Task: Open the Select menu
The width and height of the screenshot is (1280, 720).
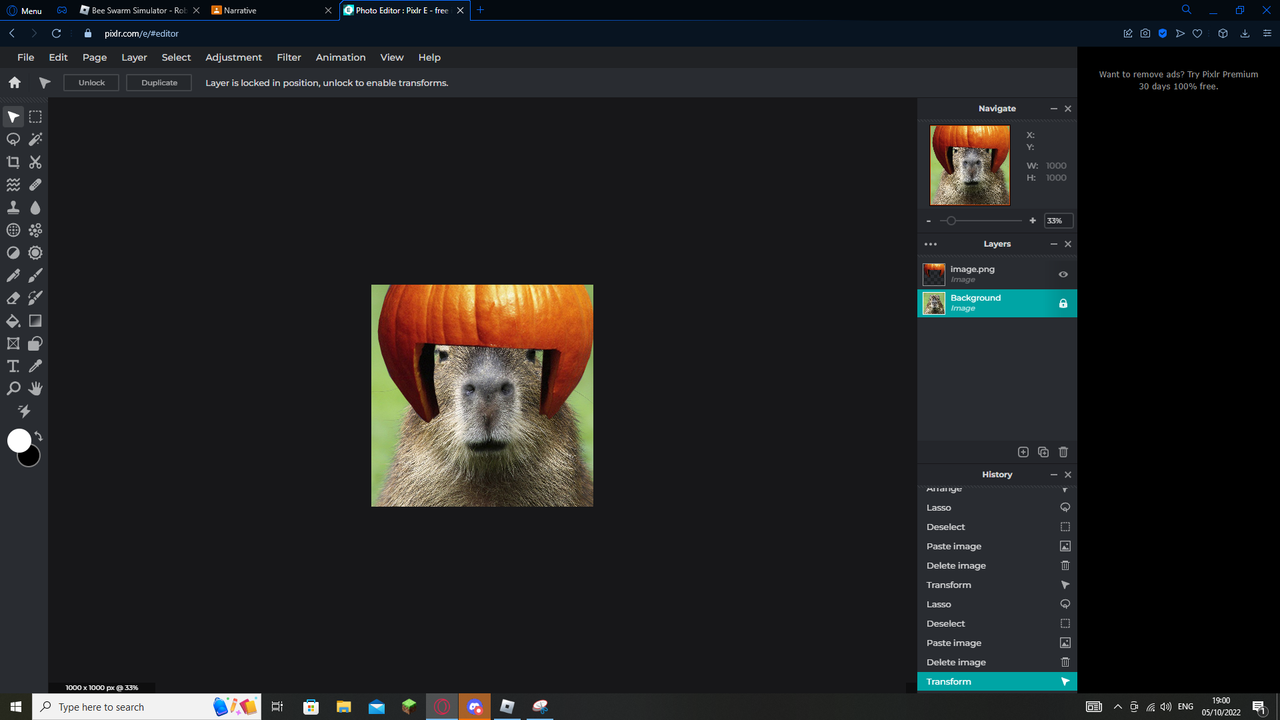Action: tap(176, 57)
